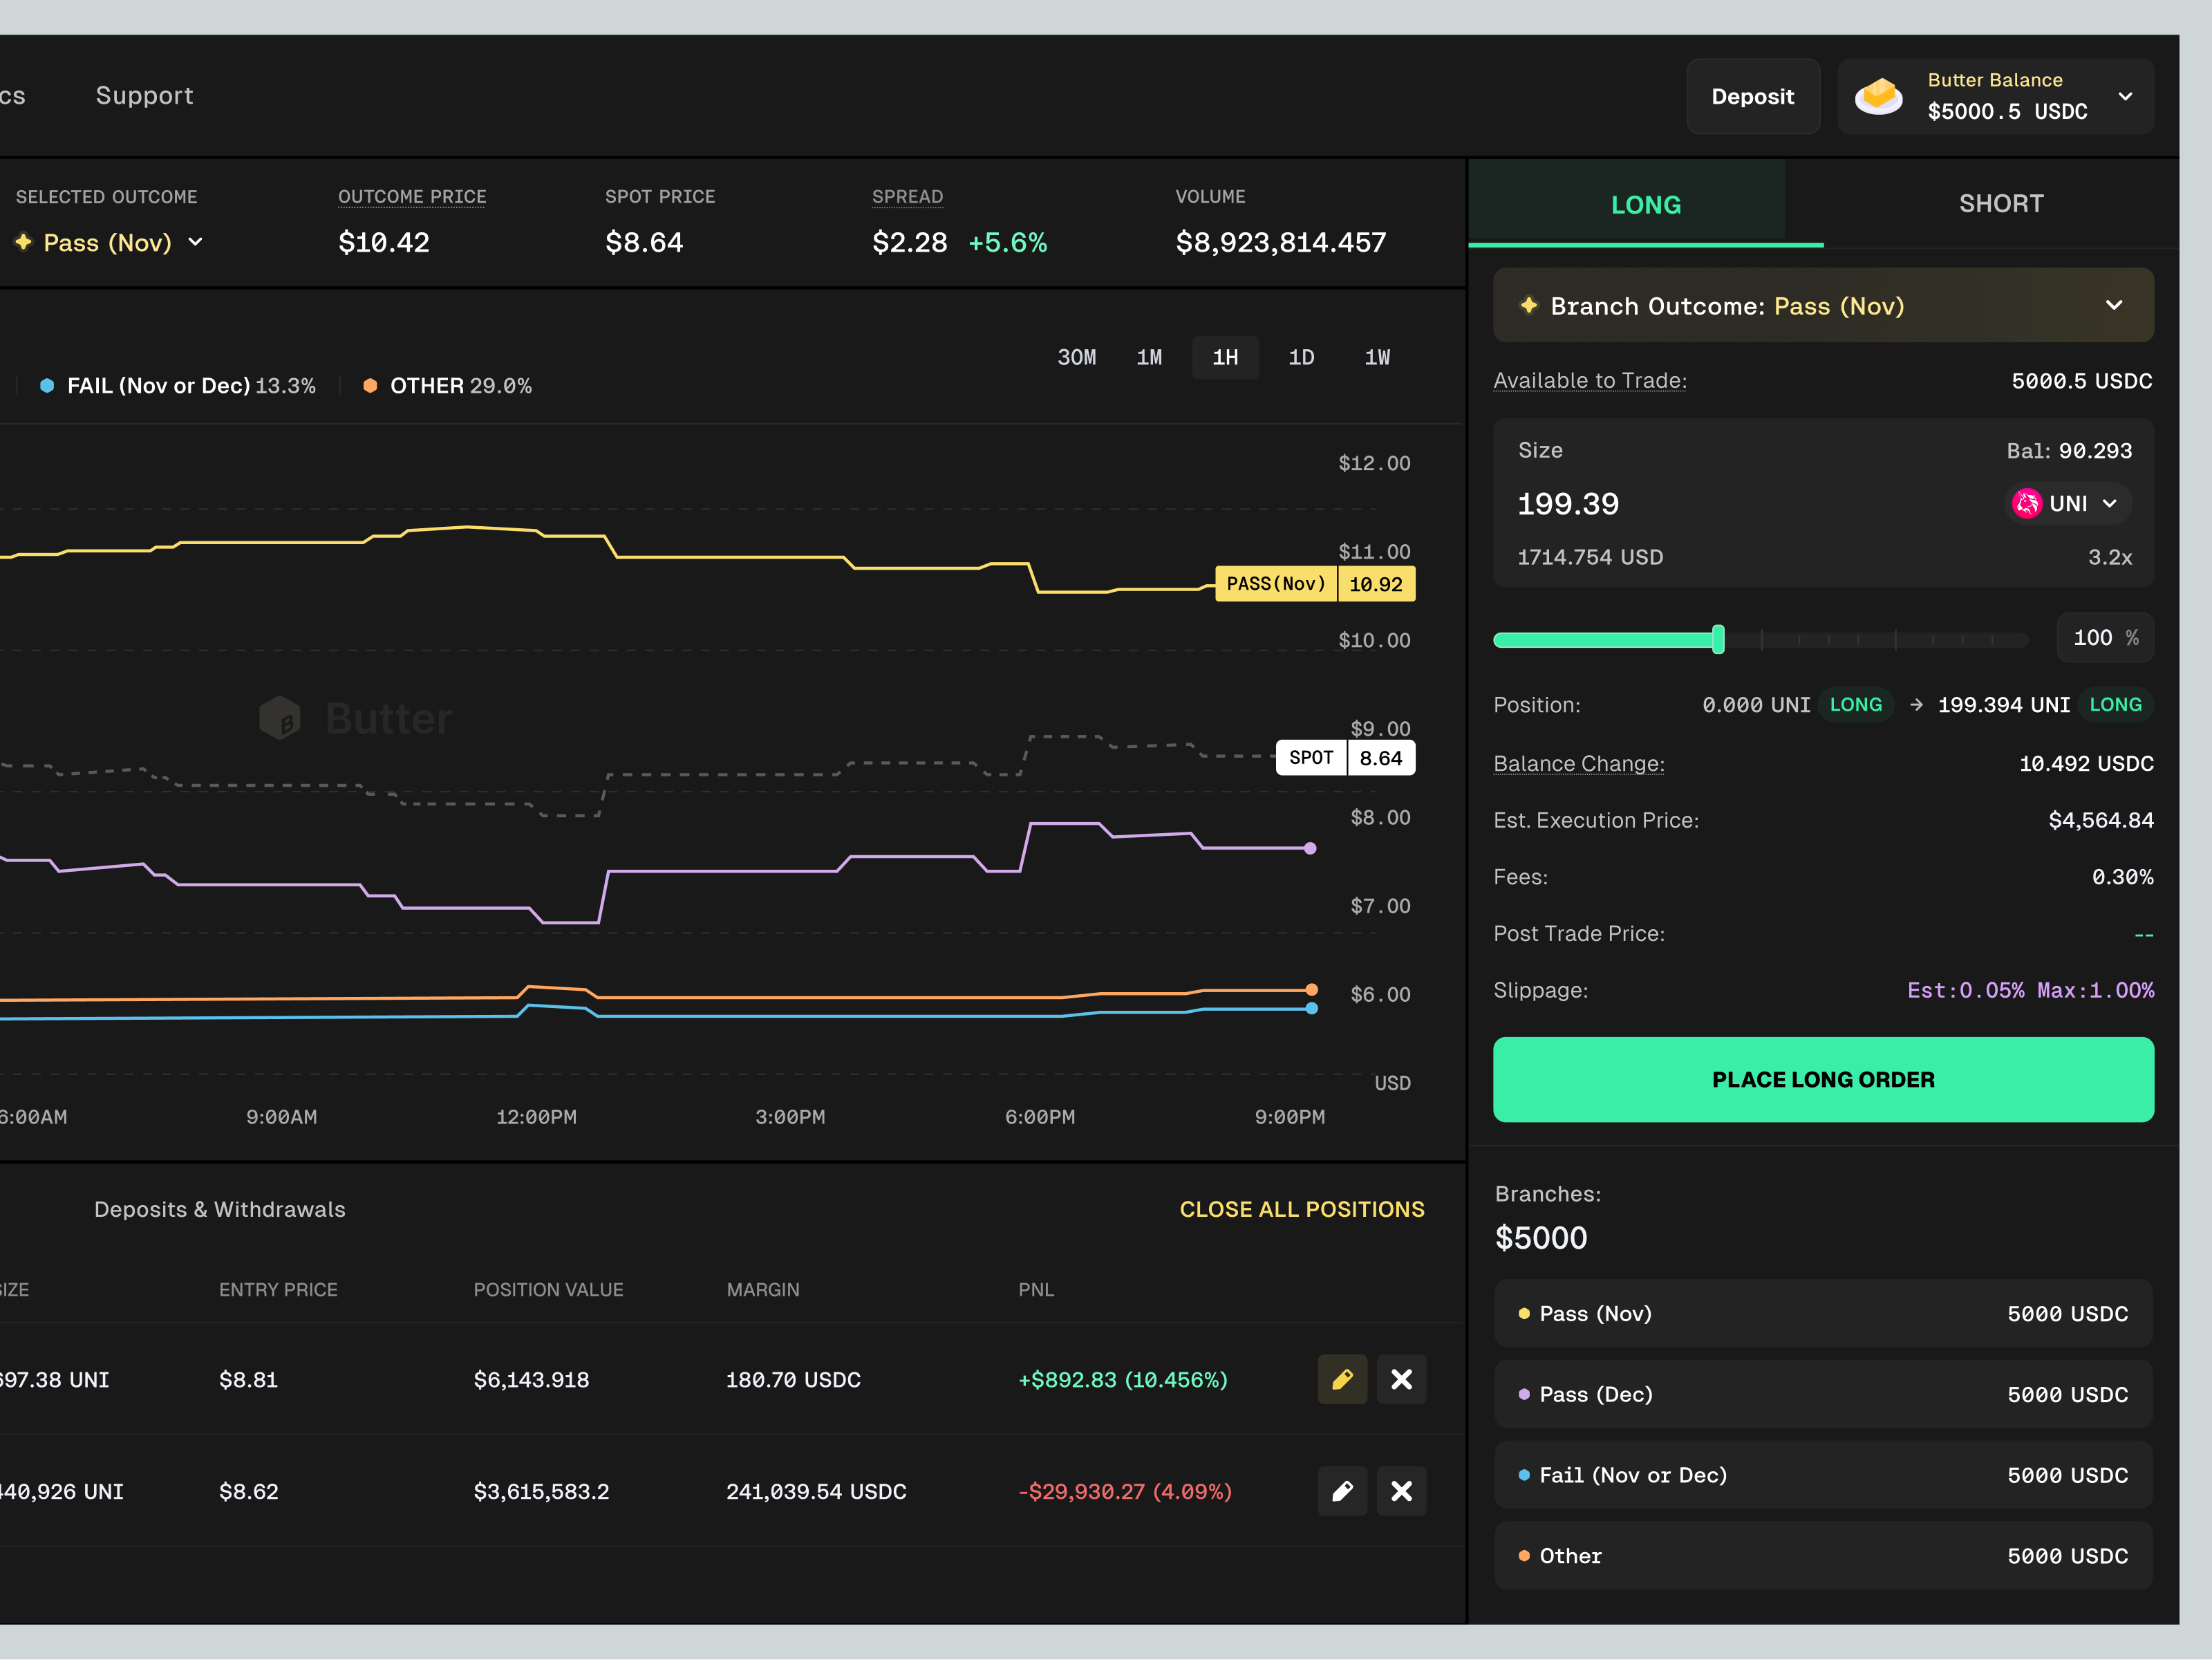2212x1660 pixels.
Task: Click the -$29,930.27 (4.09%) PNL value
Action: tap(1125, 1492)
